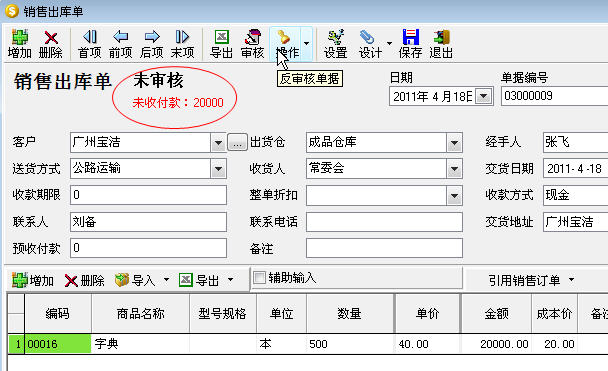
Task: Click the 经手人 field containing 张飞
Action: click(x=575, y=142)
